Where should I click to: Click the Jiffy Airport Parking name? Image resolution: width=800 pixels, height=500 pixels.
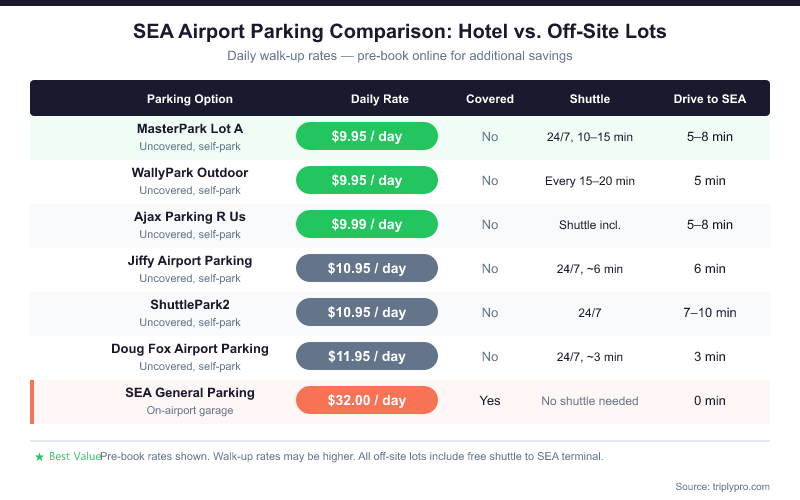pyautogui.click(x=190, y=261)
